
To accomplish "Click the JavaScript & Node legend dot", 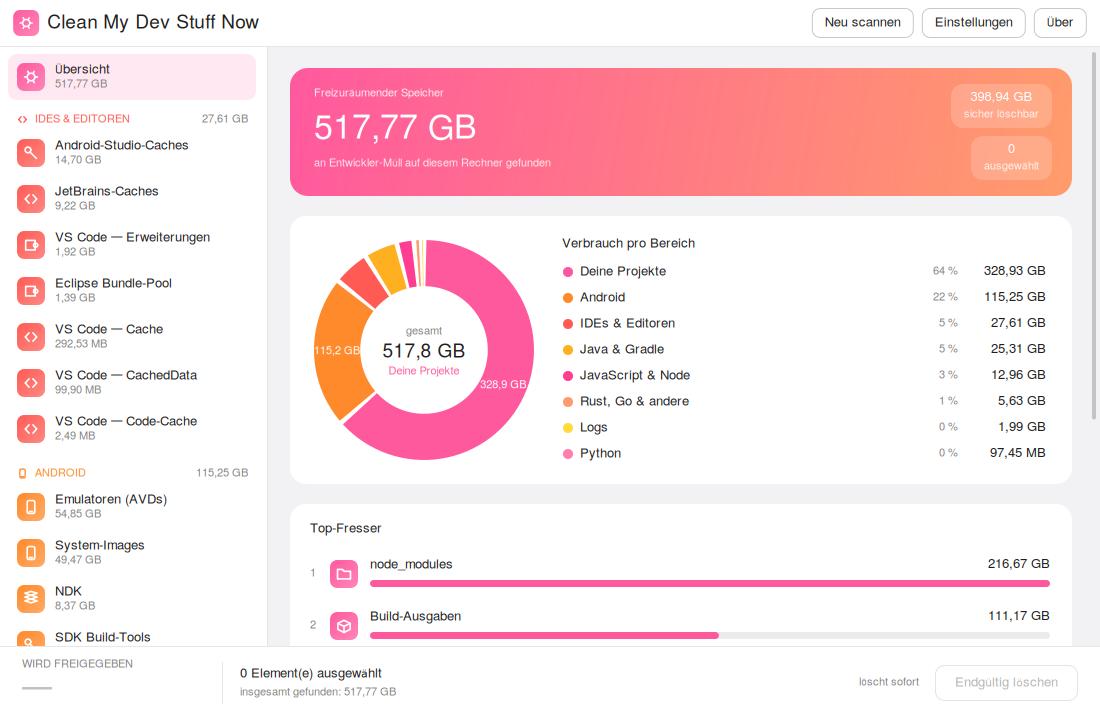I will pyautogui.click(x=568, y=376).
